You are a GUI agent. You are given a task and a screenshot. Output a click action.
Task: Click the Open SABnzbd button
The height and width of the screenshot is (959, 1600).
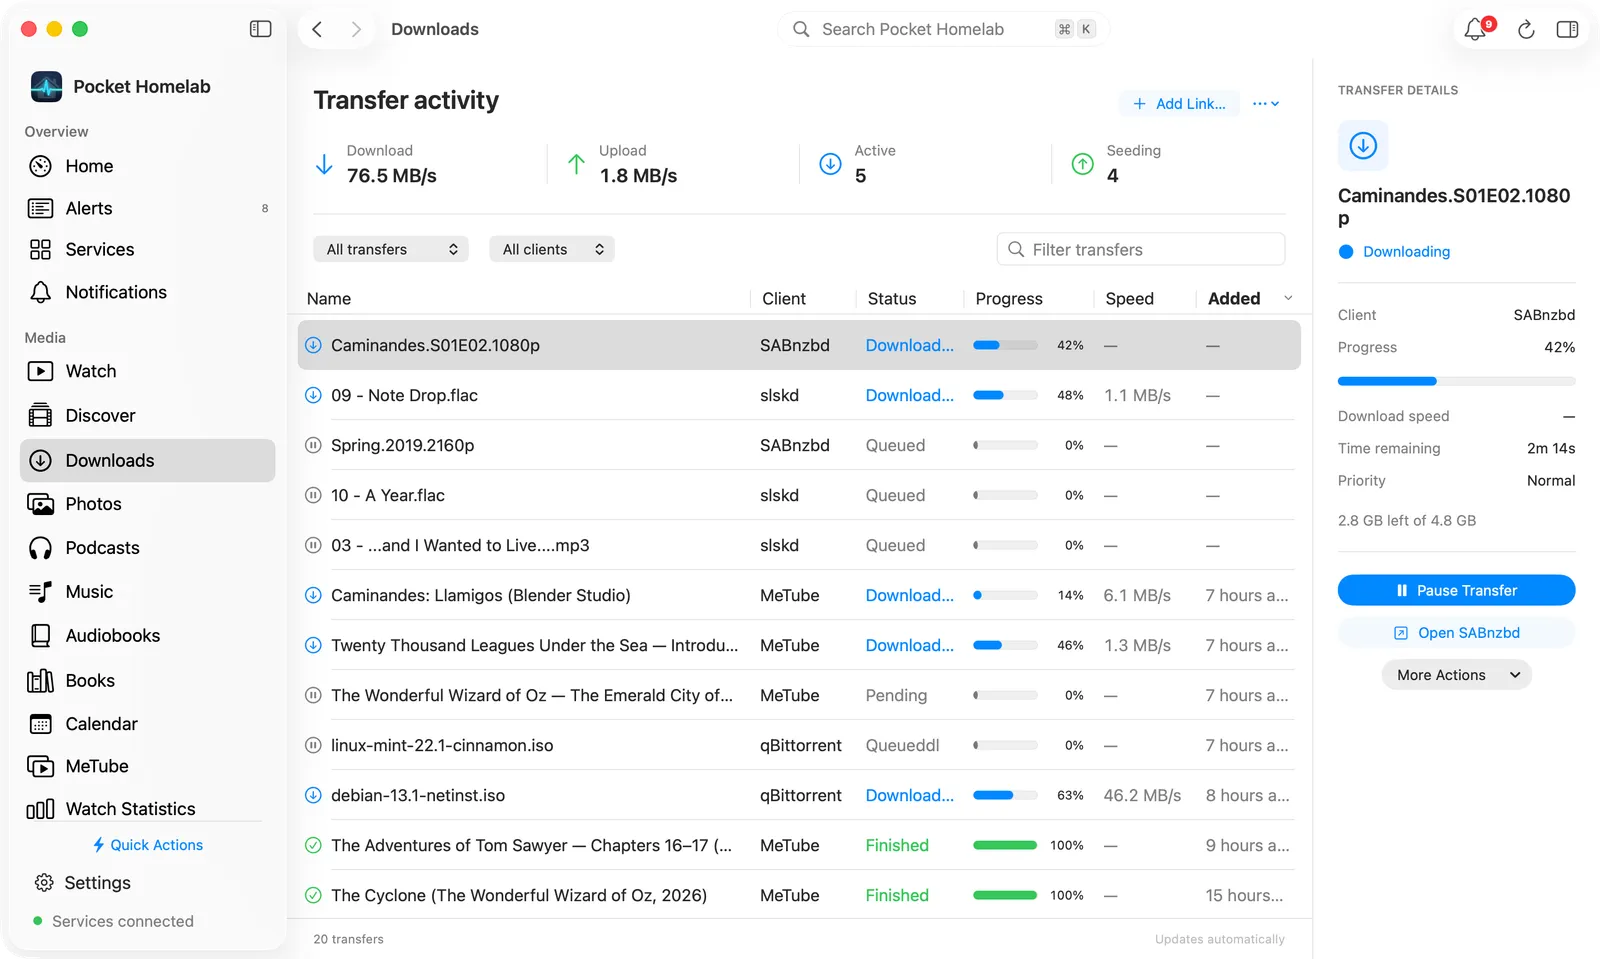coord(1456,633)
